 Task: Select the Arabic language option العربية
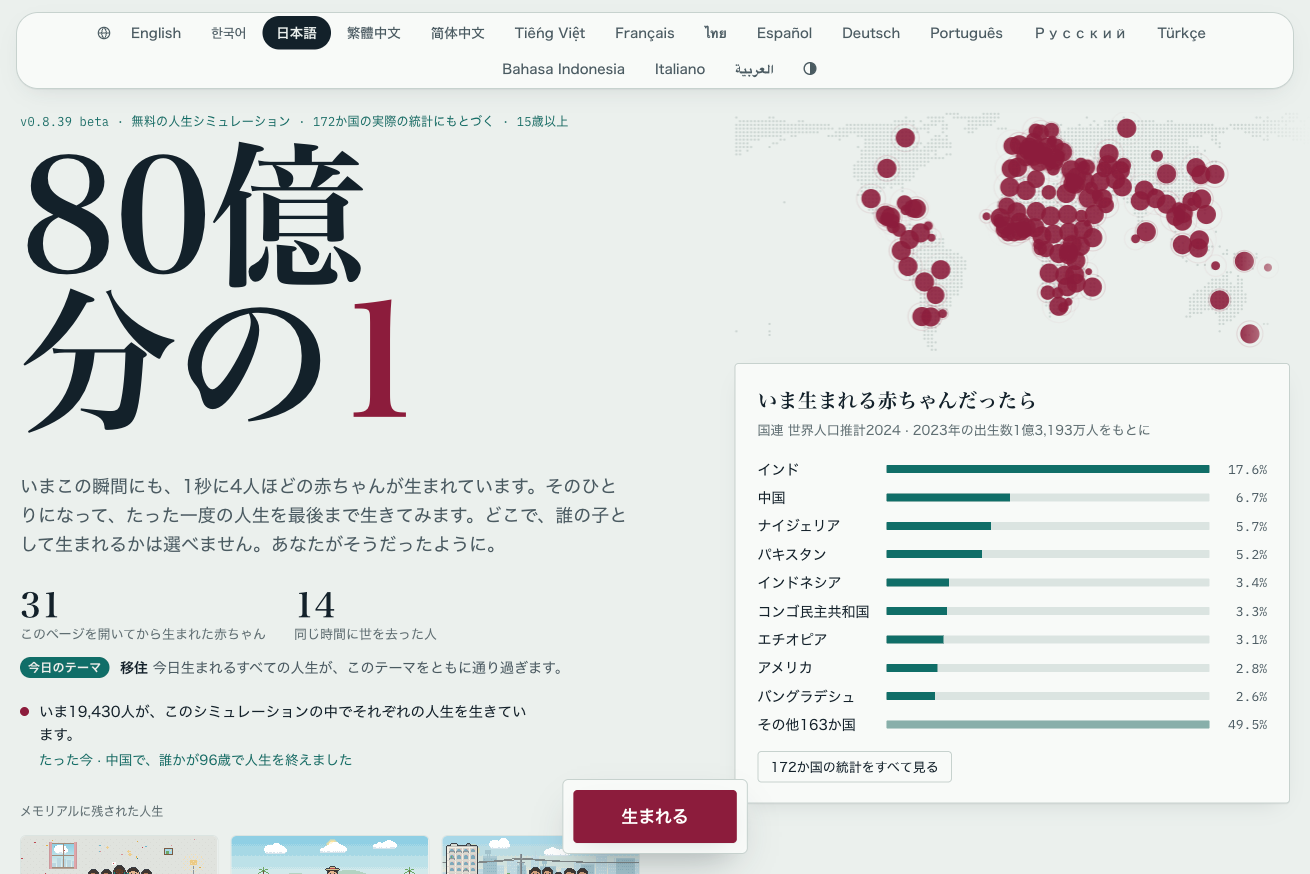pyautogui.click(x=754, y=69)
